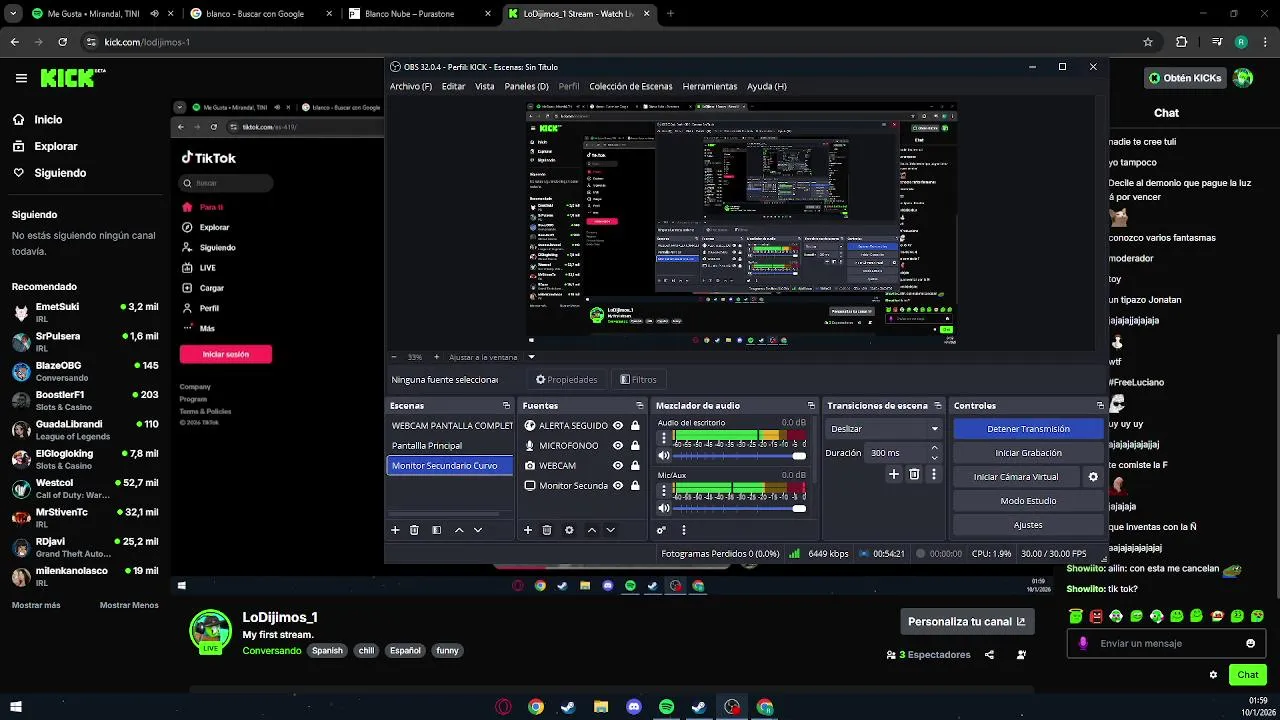Open Audio del escritorio three-dot options

[664, 438]
